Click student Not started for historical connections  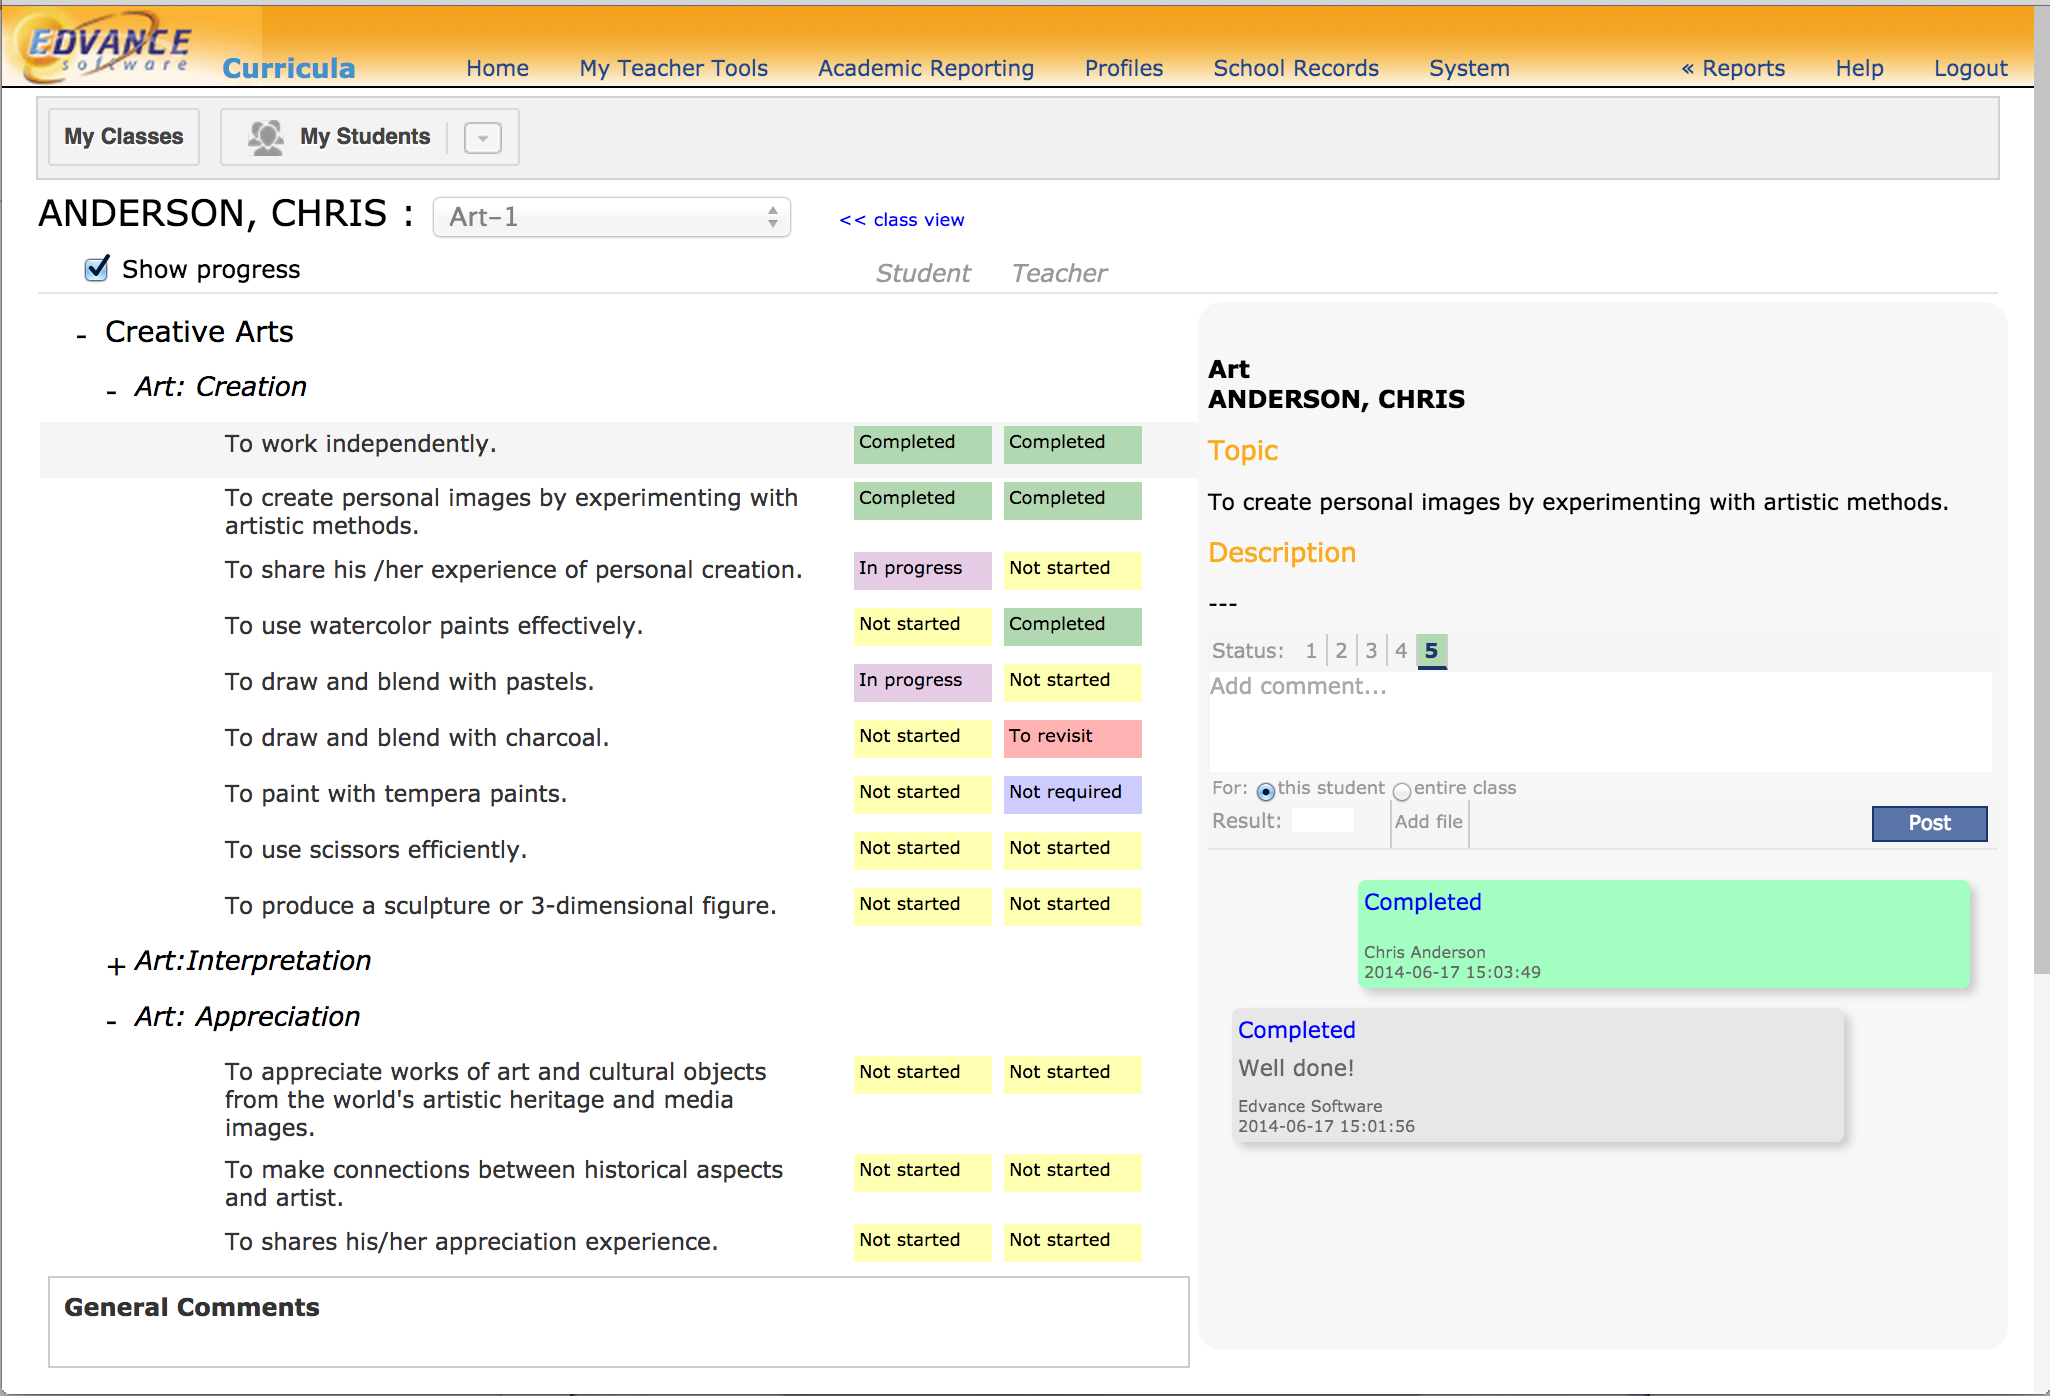pyautogui.click(x=922, y=1172)
